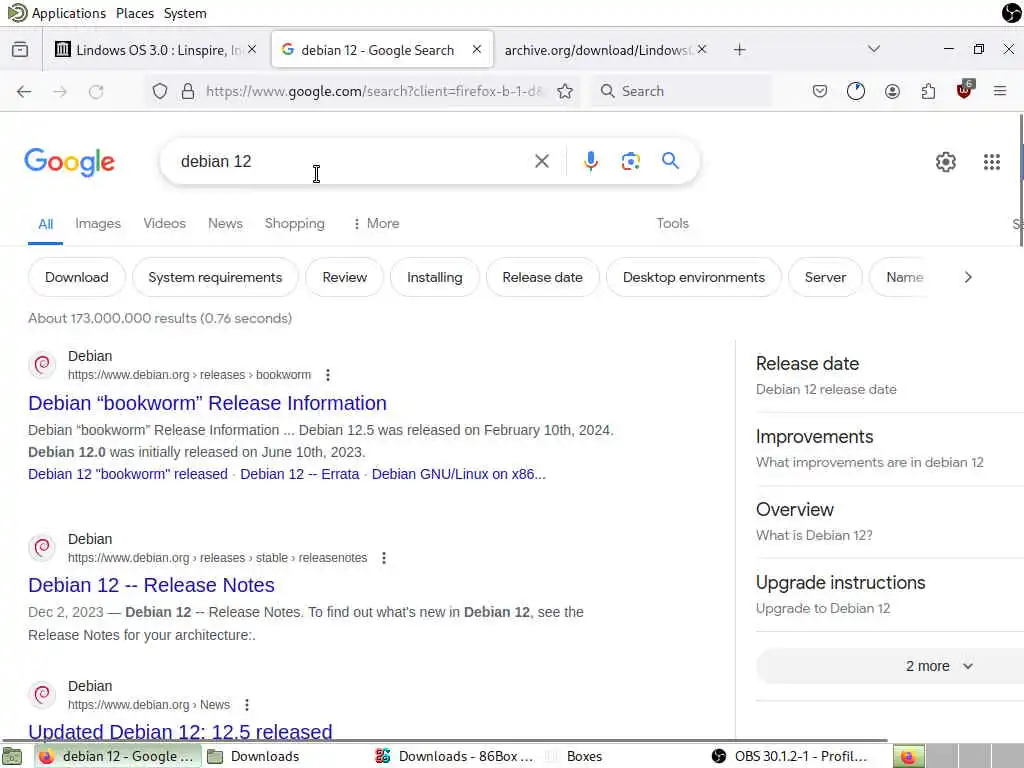Viewport: 1024px width, 768px height.
Task: Click the Desktop environments filter chip
Action: 694,277
